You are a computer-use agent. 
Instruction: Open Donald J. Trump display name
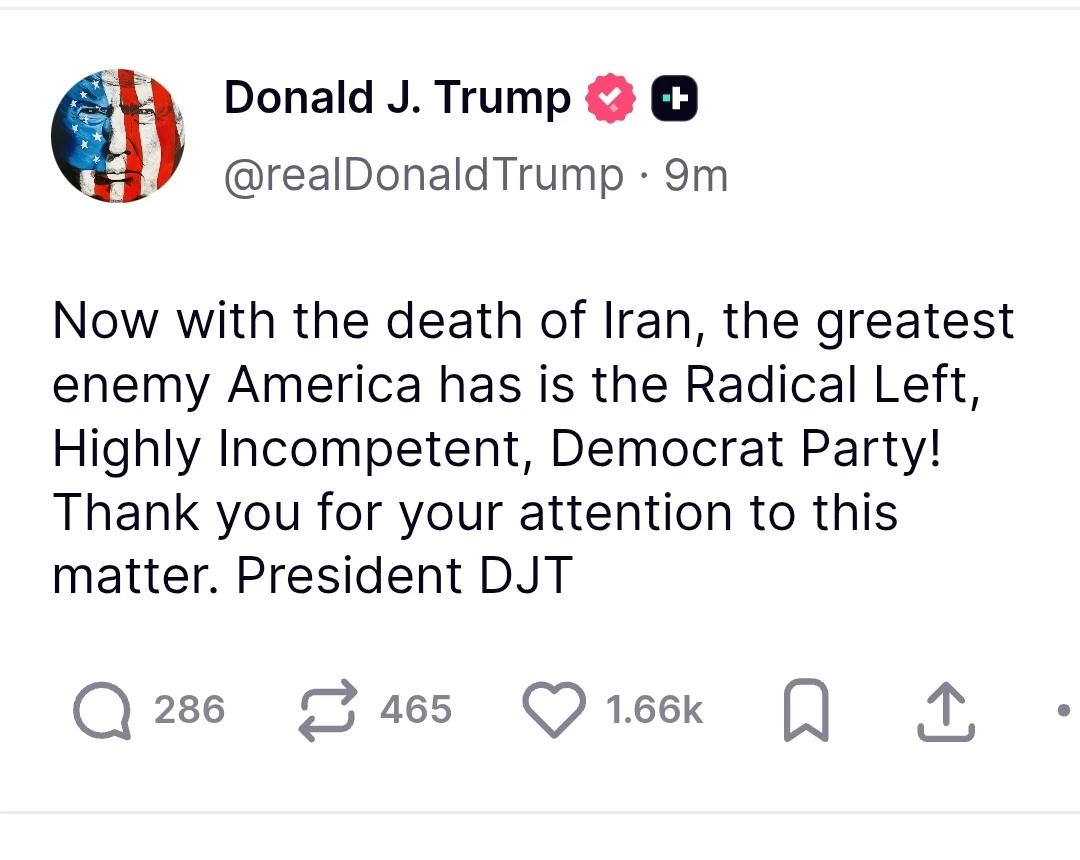[397, 99]
